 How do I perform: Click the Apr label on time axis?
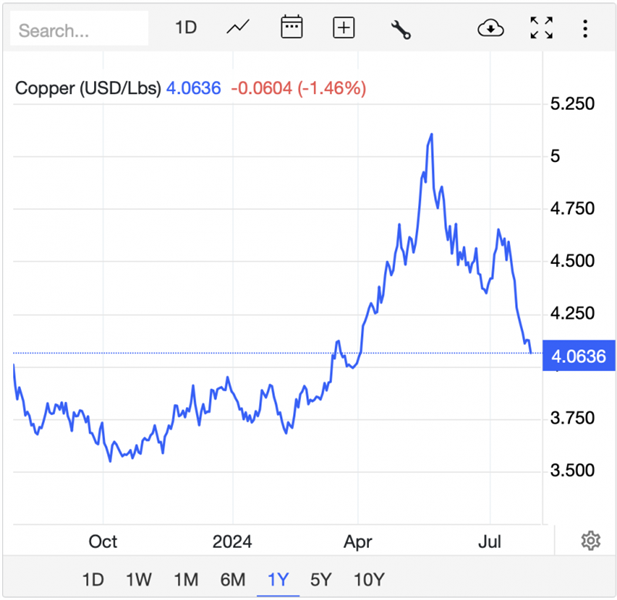tap(358, 543)
